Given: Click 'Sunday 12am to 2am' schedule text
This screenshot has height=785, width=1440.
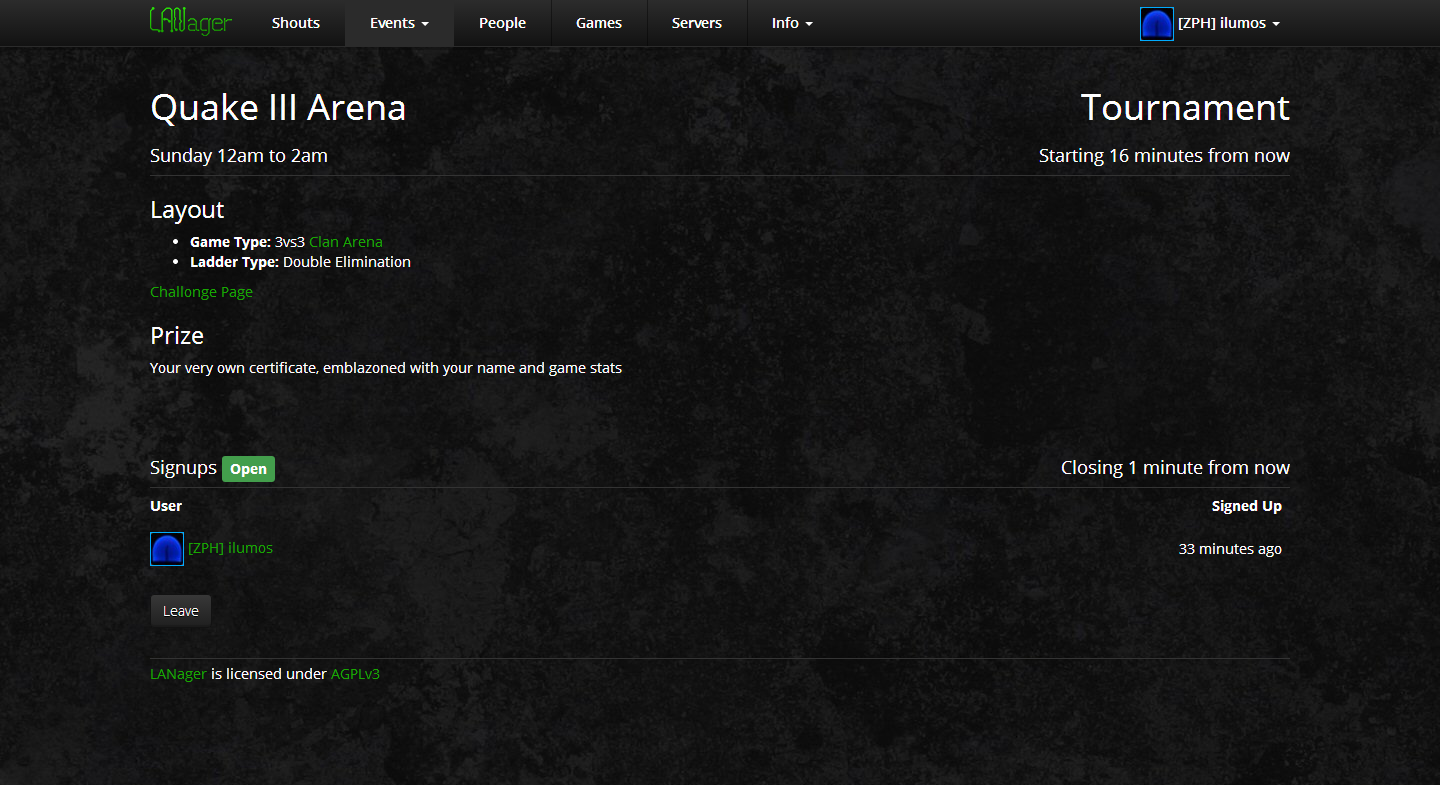Looking at the screenshot, I should (239, 156).
